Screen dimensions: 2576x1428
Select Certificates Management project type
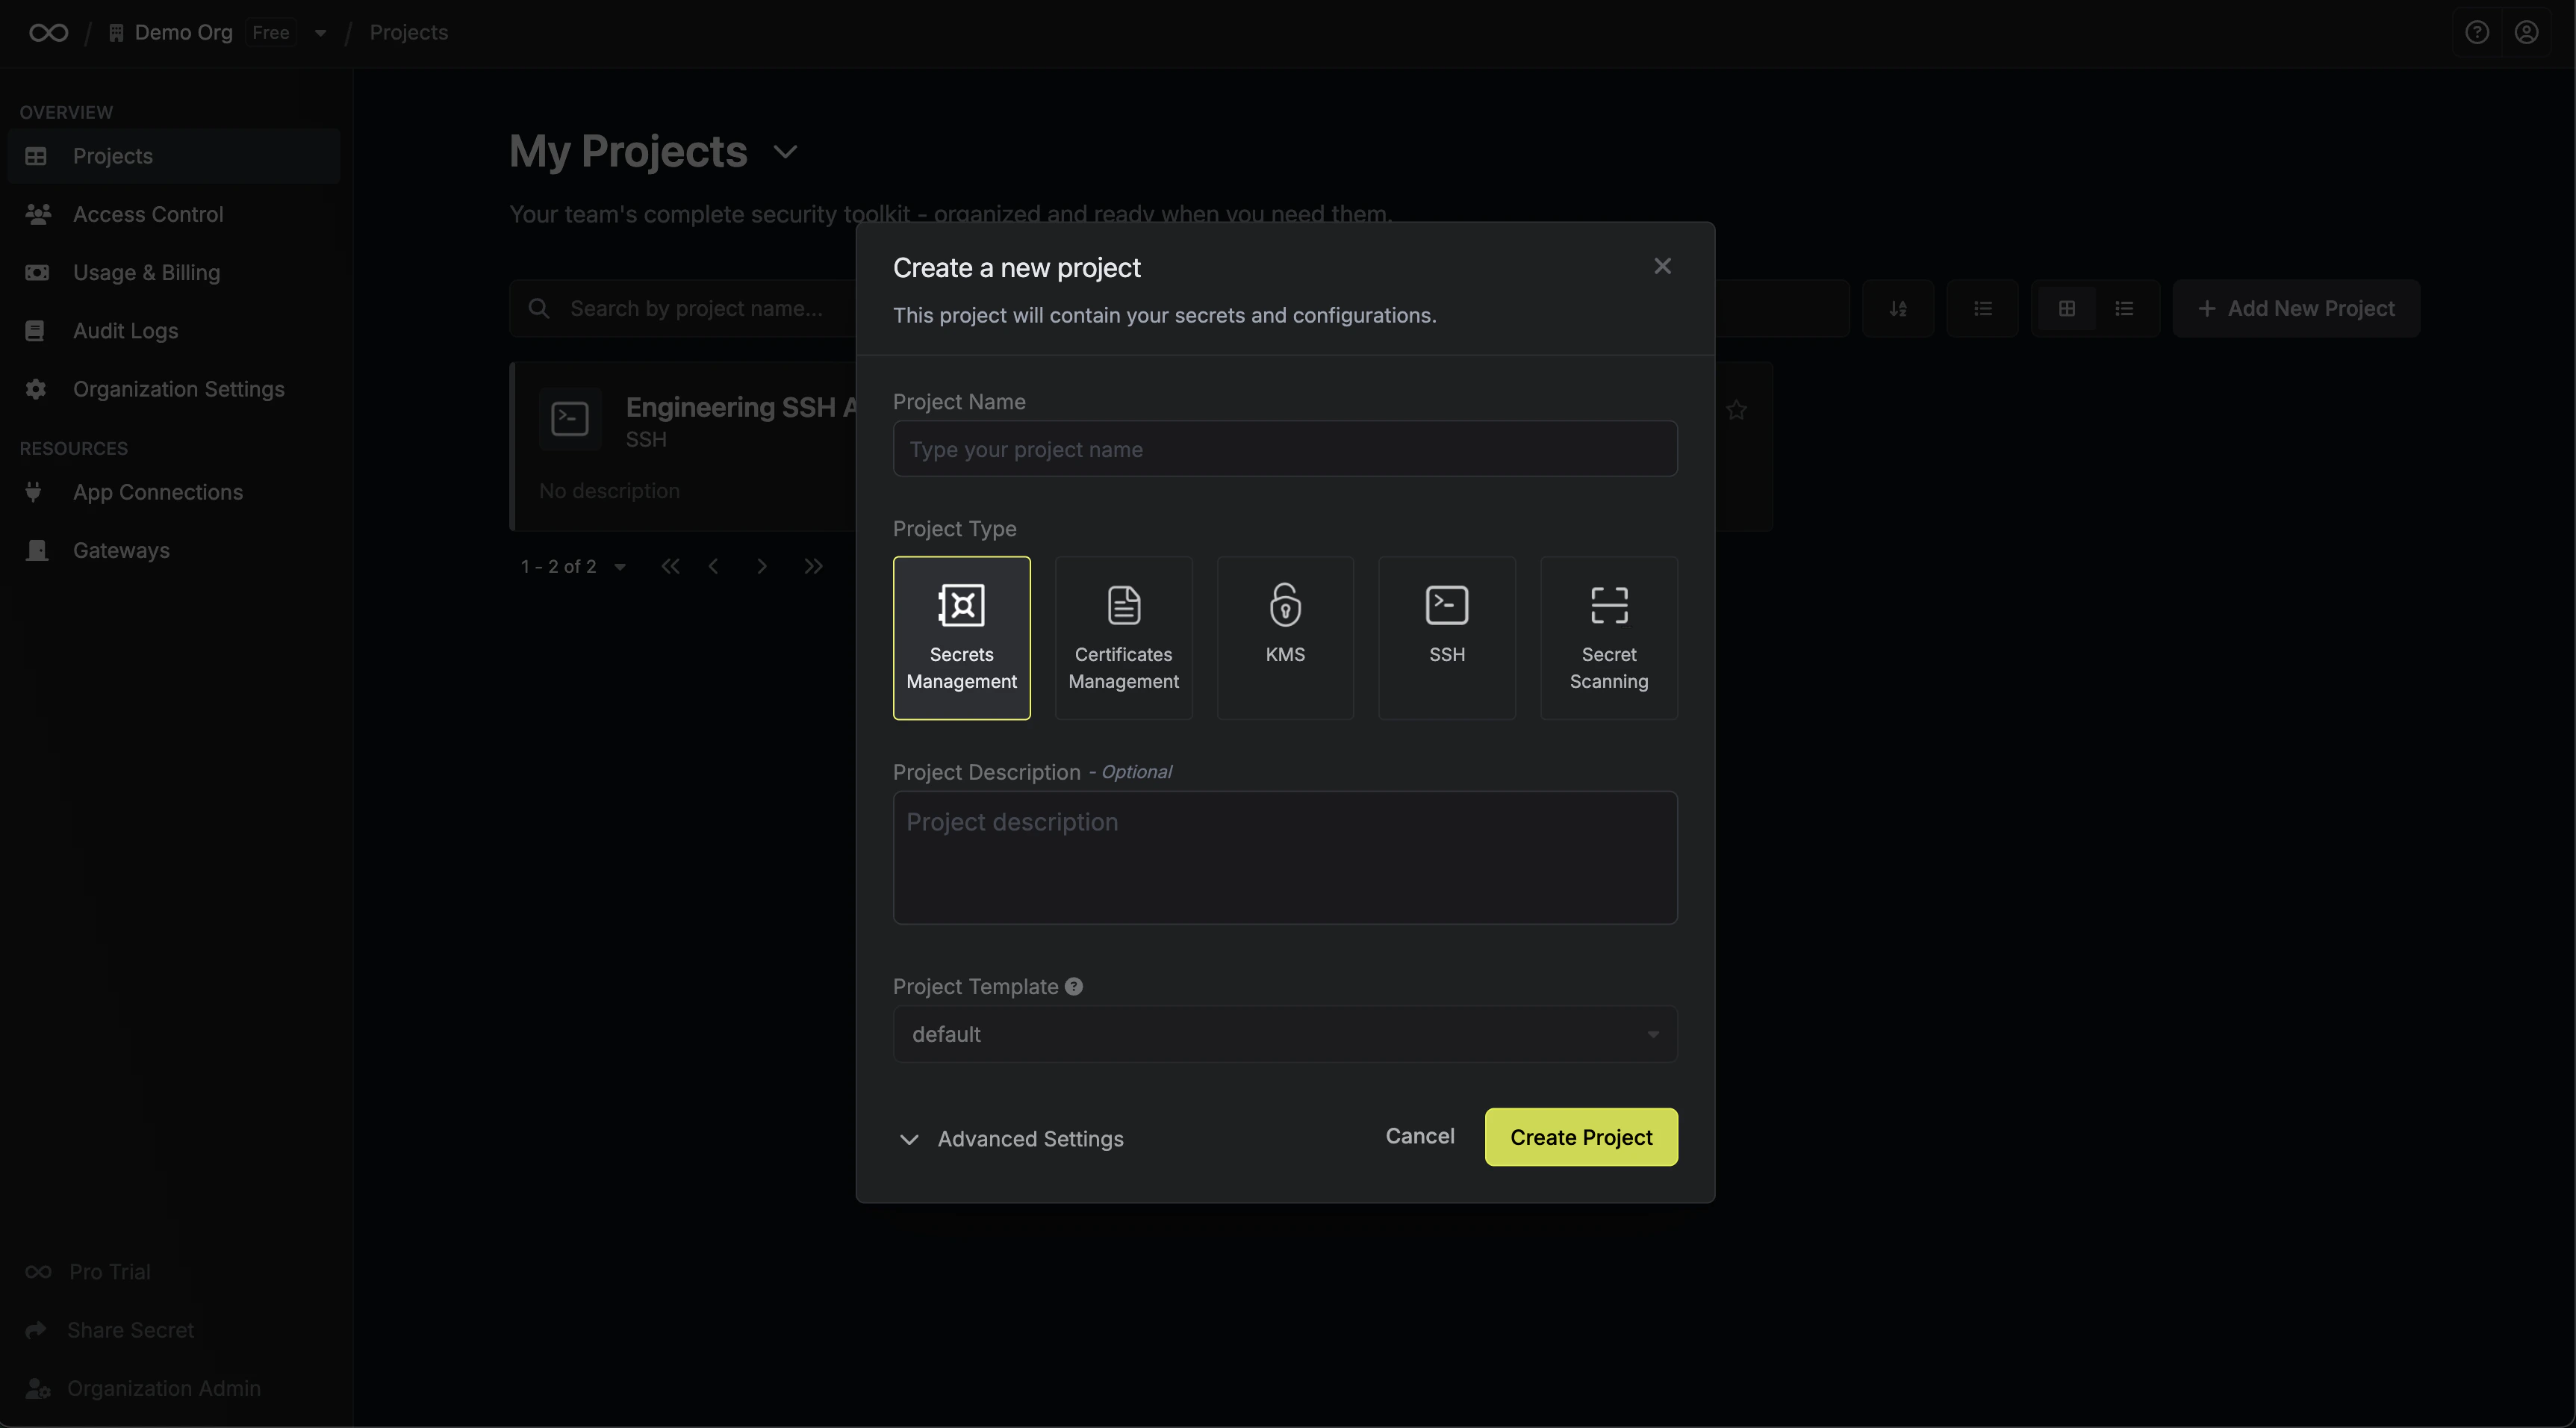[x=1123, y=638]
